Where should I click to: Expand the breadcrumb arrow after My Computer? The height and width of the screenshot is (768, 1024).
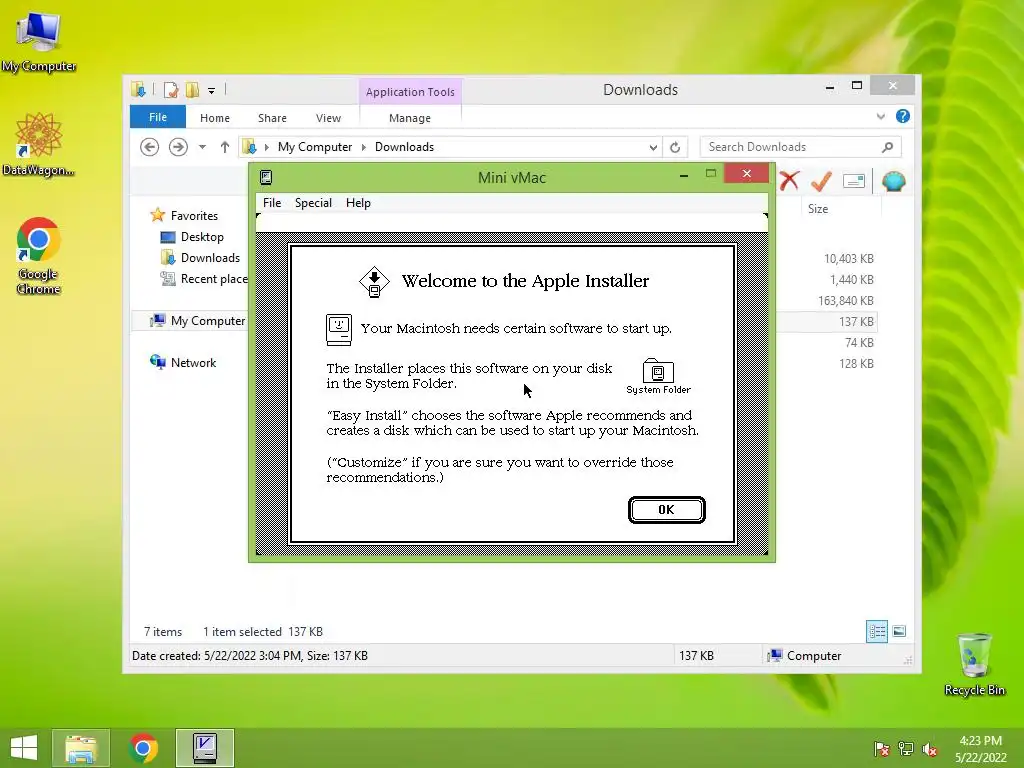364,147
